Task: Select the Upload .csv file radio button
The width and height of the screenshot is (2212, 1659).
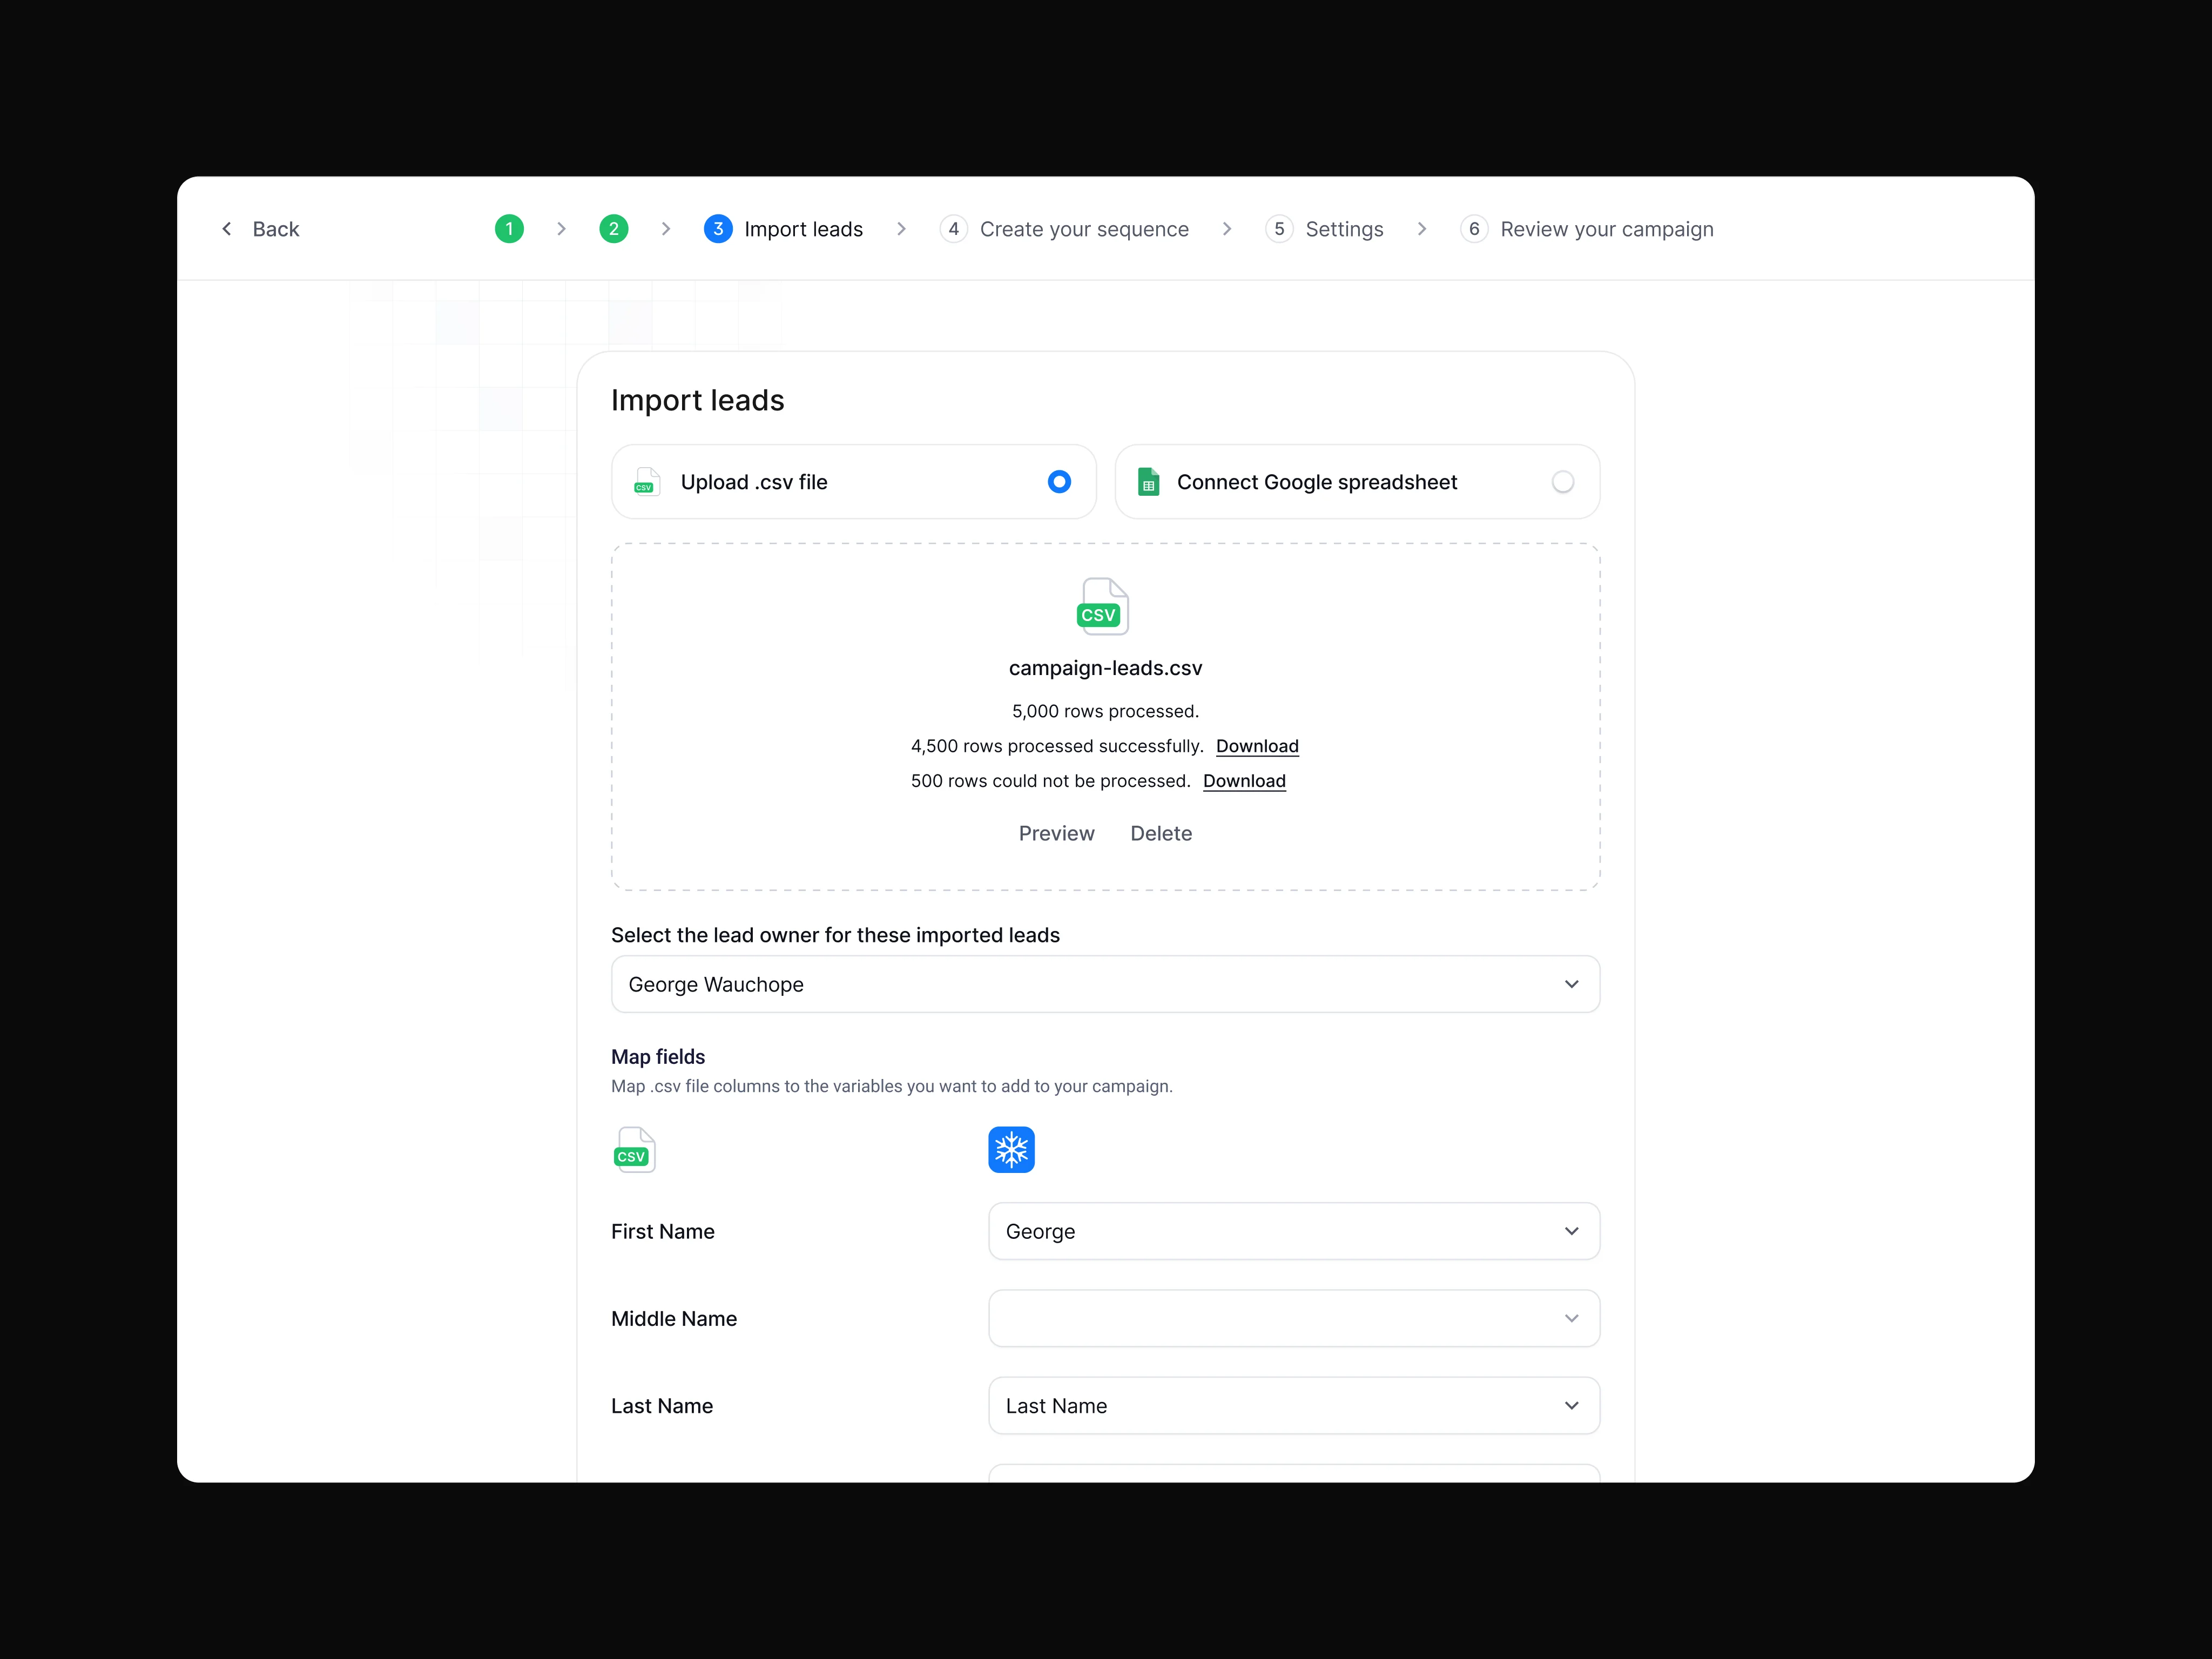Action: (x=1059, y=482)
